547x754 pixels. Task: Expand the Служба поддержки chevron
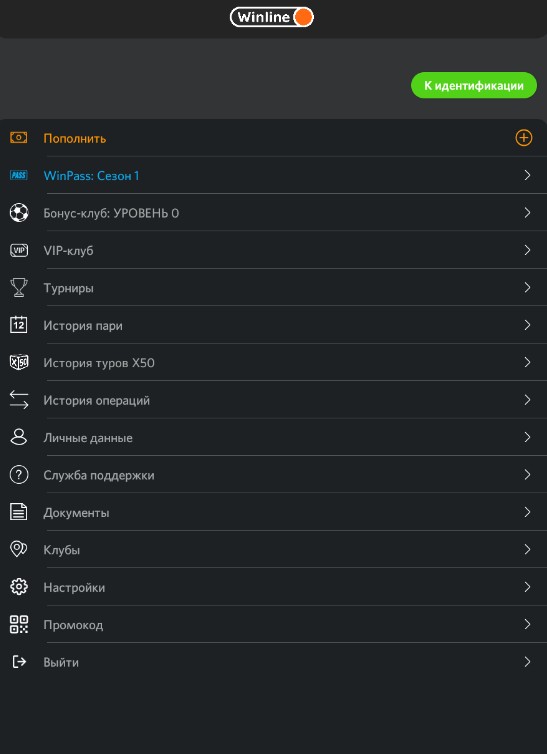click(527, 475)
